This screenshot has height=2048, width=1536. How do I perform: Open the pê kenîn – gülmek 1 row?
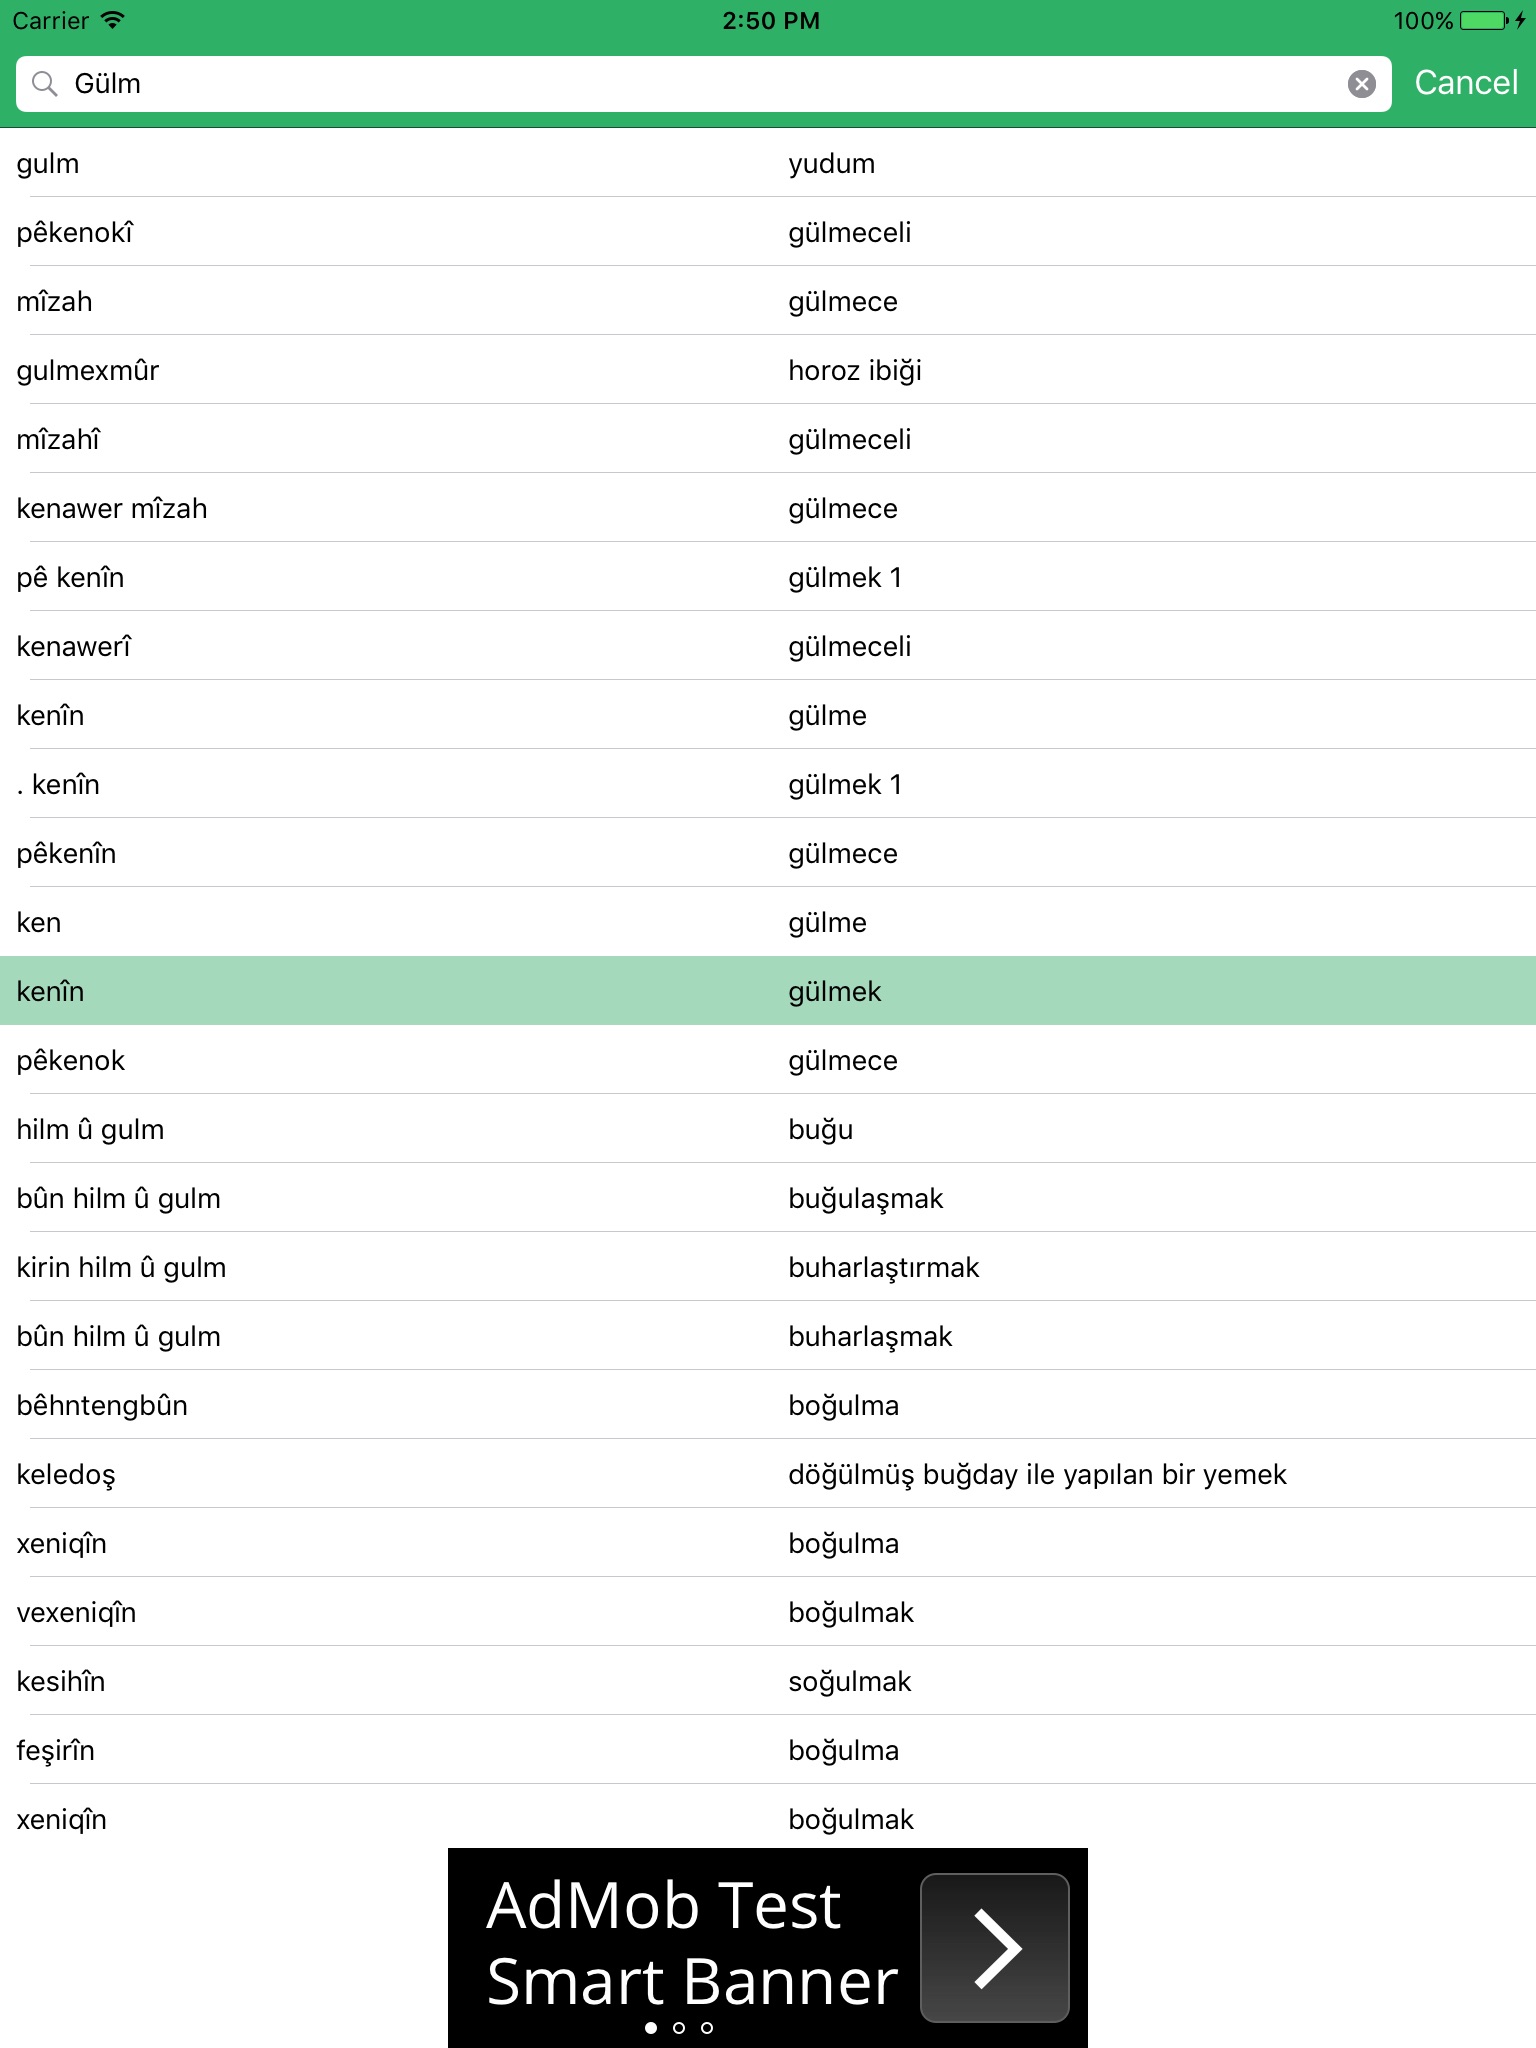tap(768, 577)
